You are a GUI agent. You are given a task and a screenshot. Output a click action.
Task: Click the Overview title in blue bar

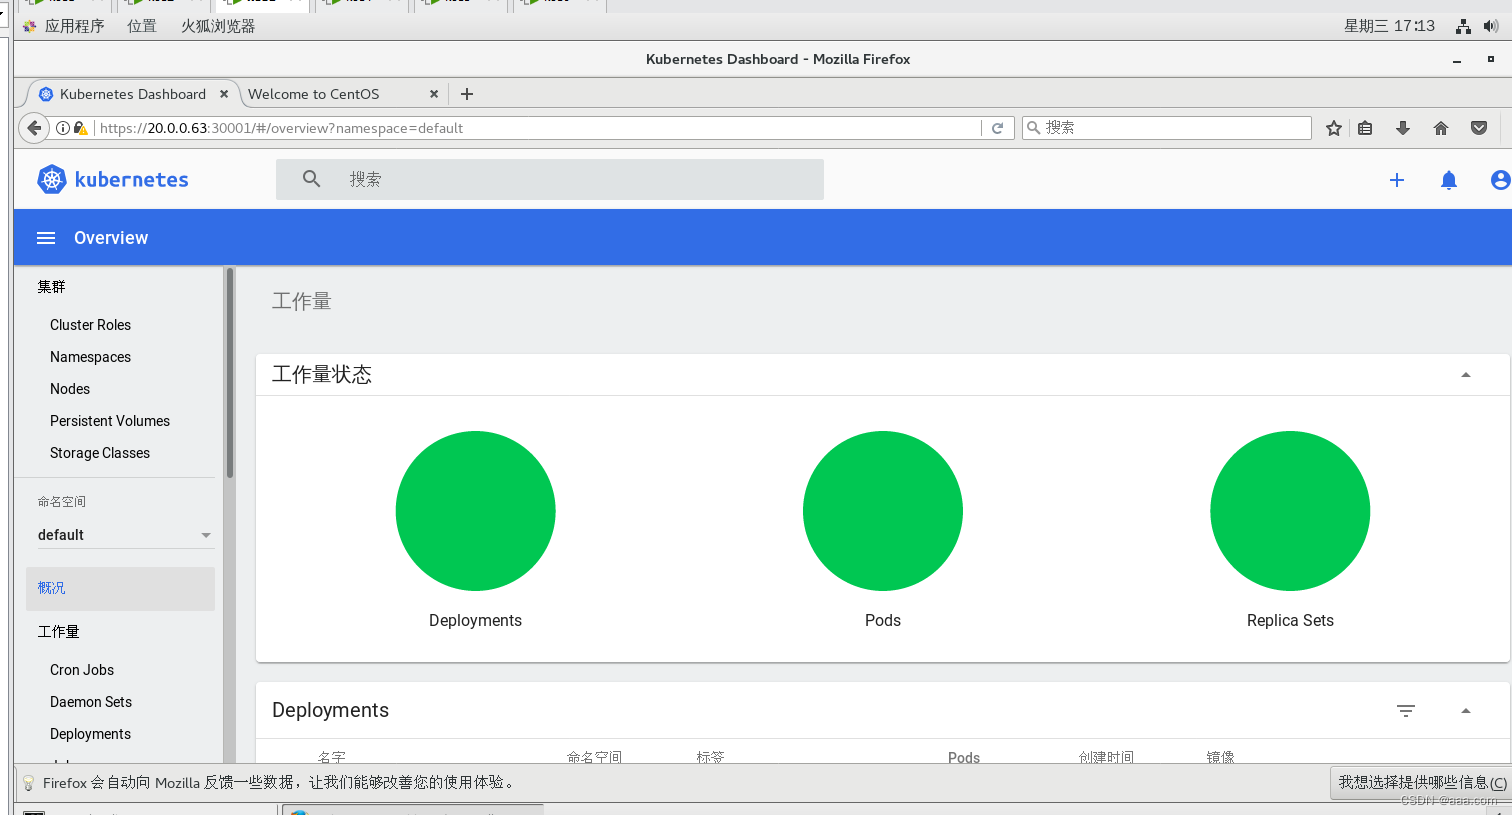point(111,238)
